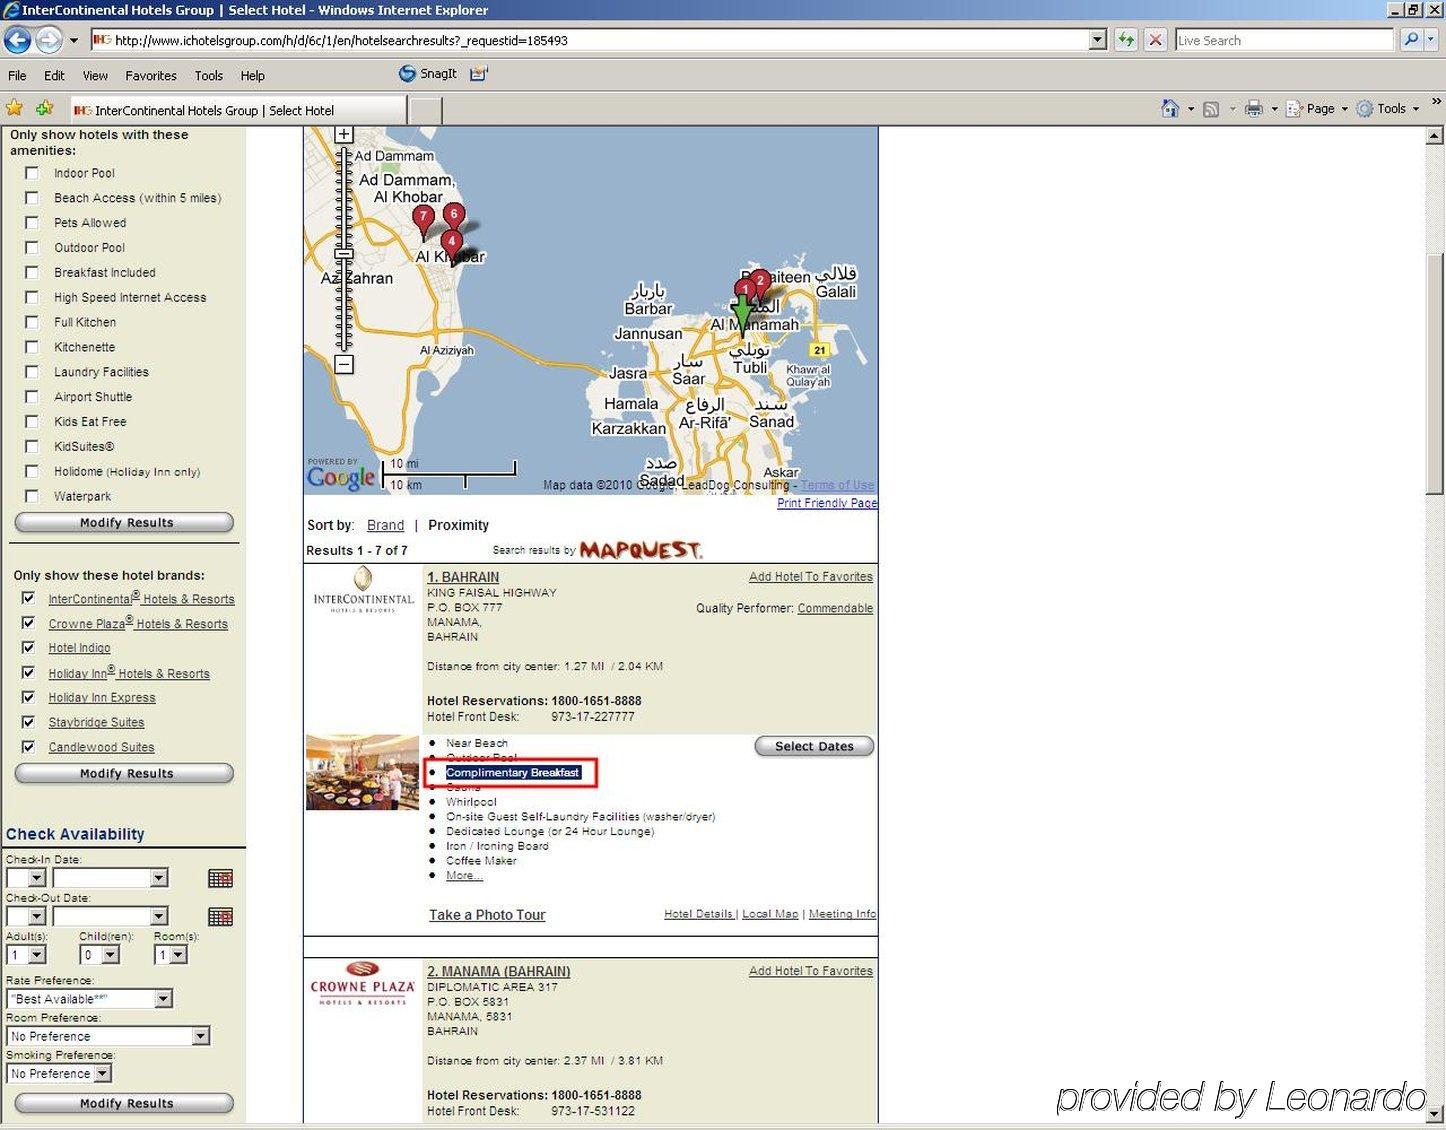Click the Take a Photo Tour link
This screenshot has width=1446, height=1130.
point(487,915)
